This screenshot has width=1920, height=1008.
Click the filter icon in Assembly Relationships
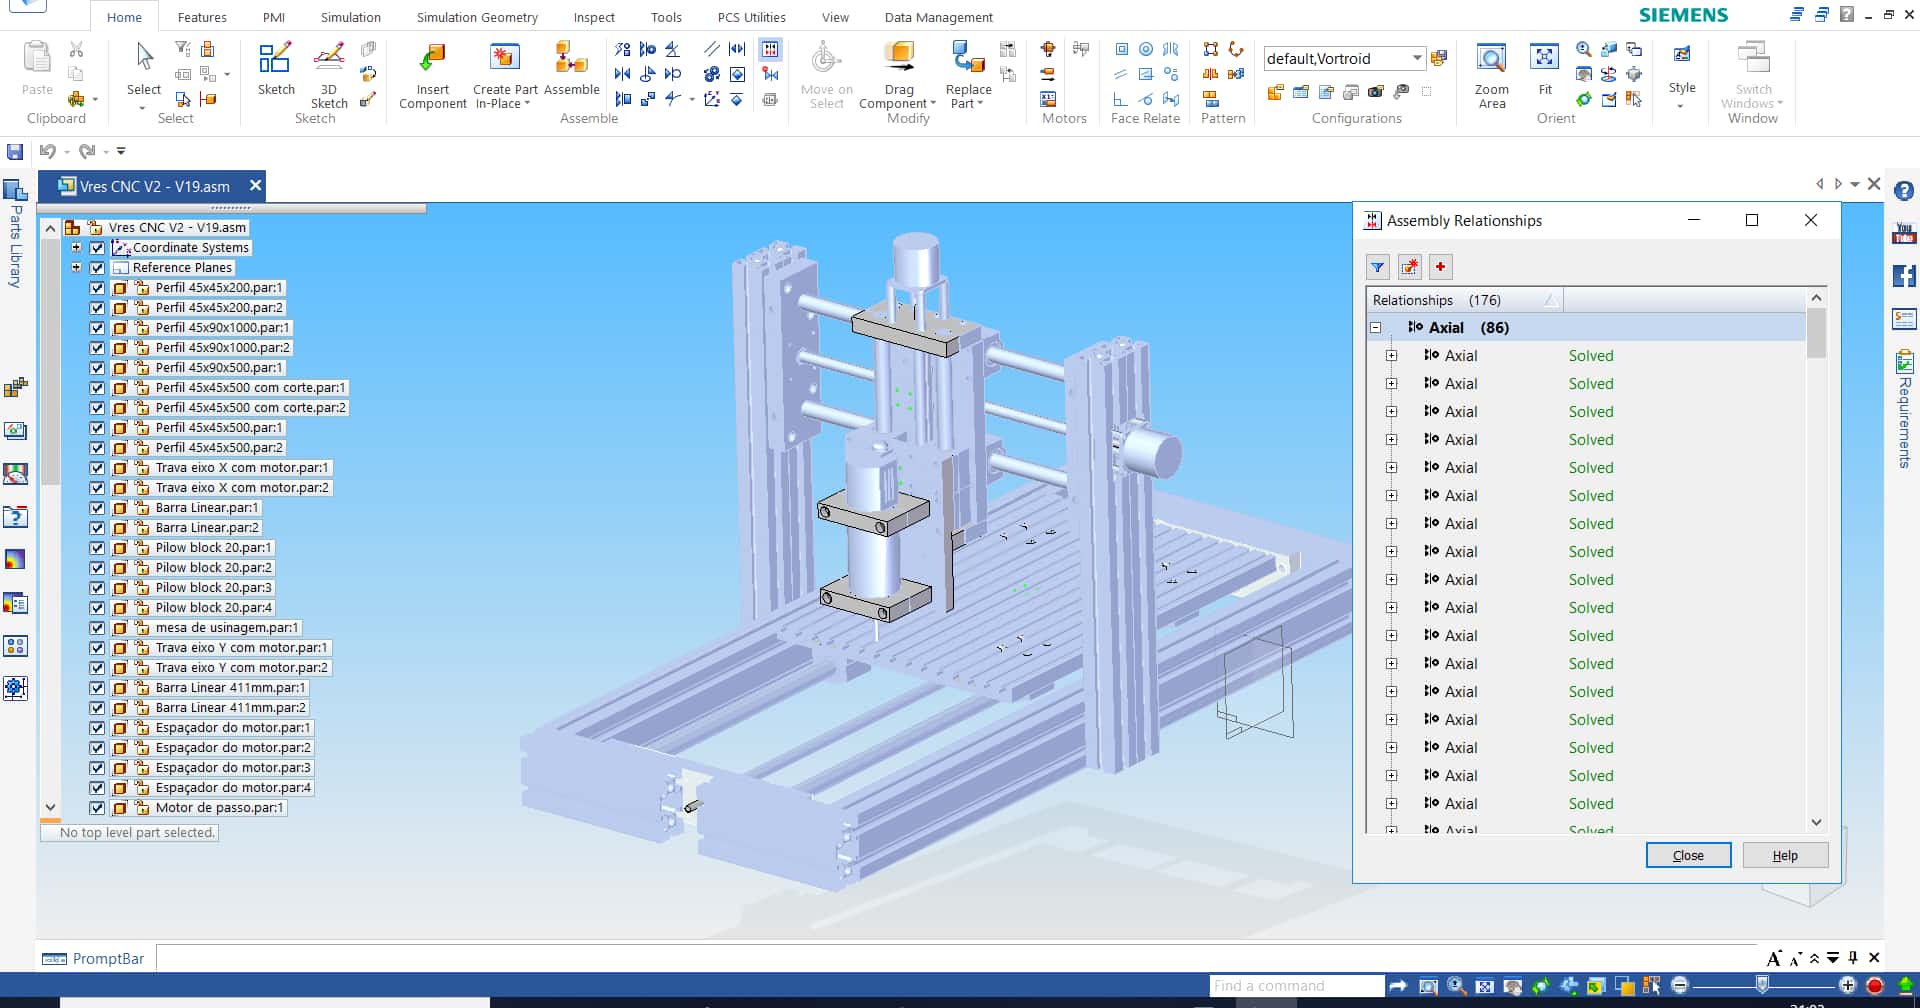(1378, 267)
